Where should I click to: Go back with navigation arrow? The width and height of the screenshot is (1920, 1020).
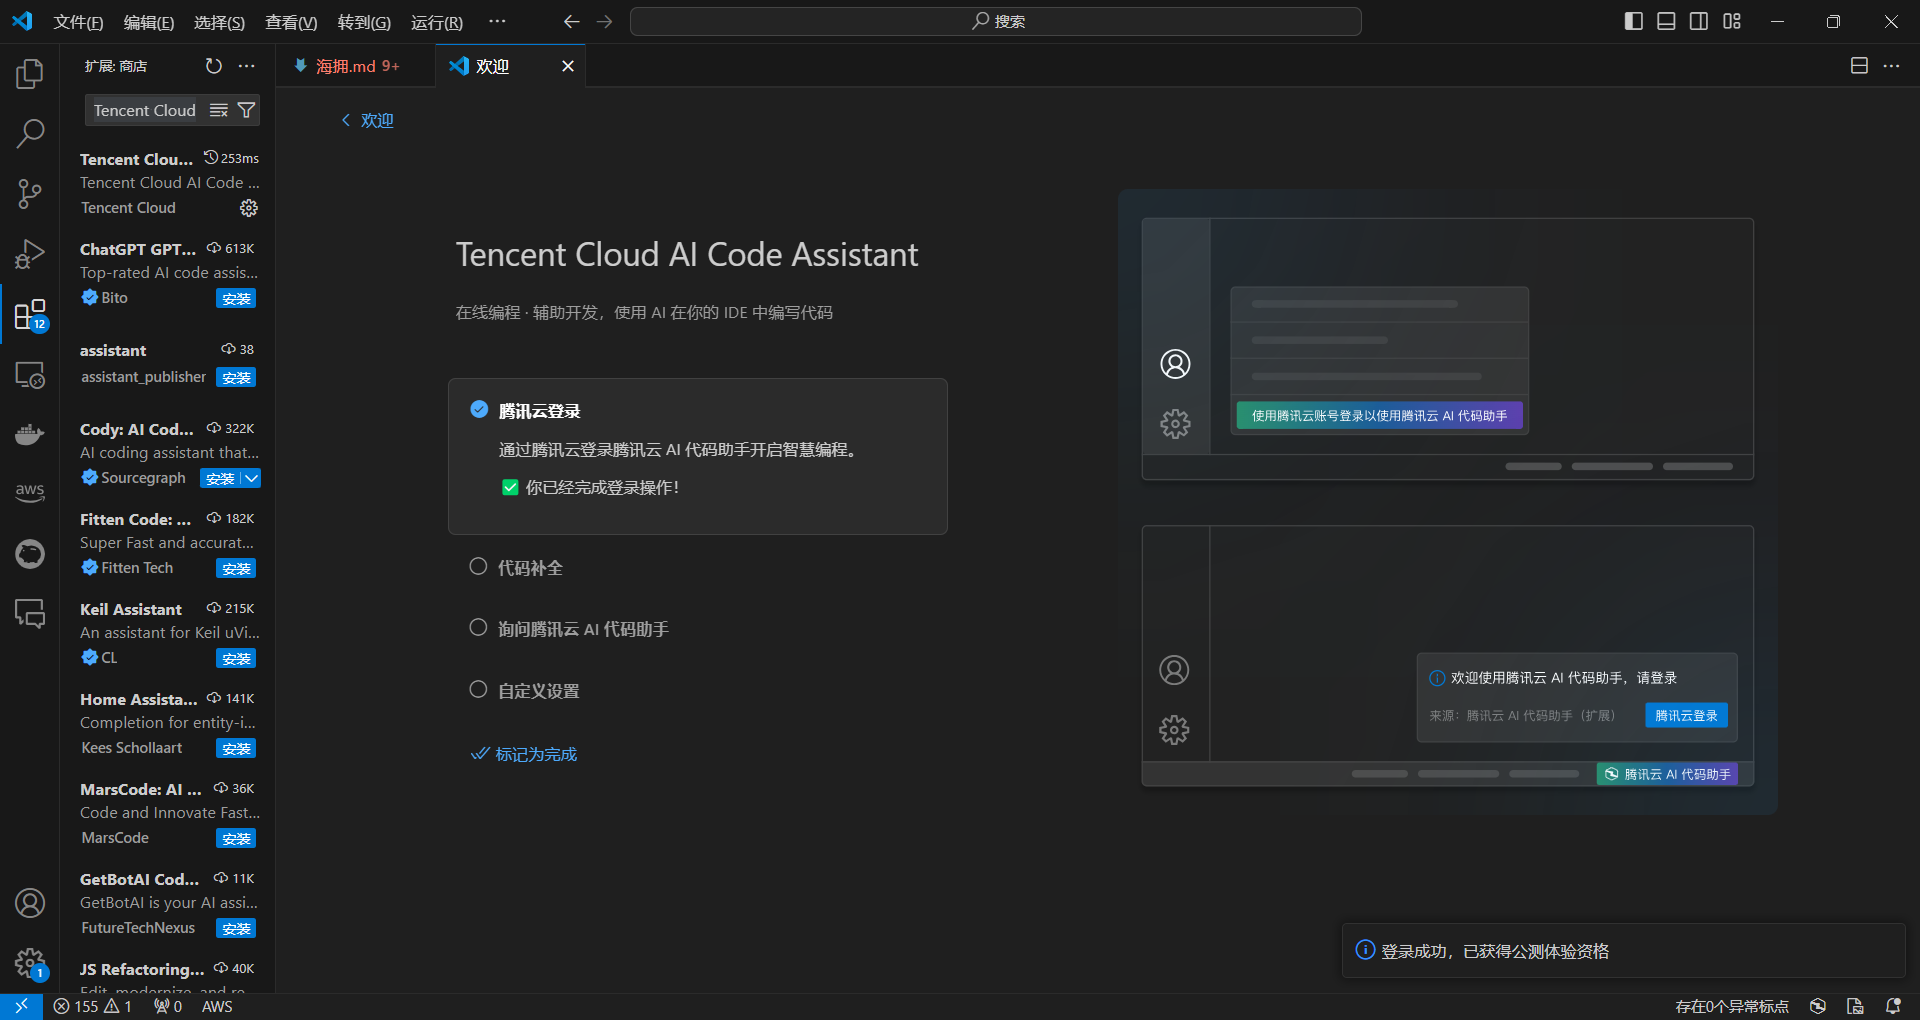(571, 21)
